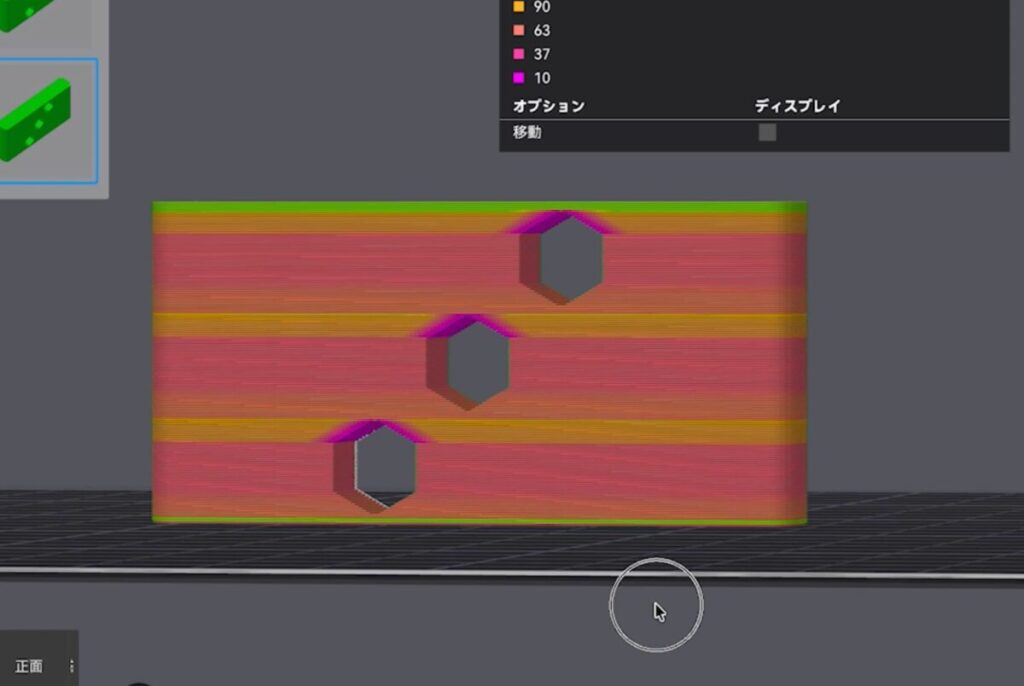The height and width of the screenshot is (686, 1024).
Task: Click magenta overhang above the middle hexagon
Action: [x=467, y=324]
